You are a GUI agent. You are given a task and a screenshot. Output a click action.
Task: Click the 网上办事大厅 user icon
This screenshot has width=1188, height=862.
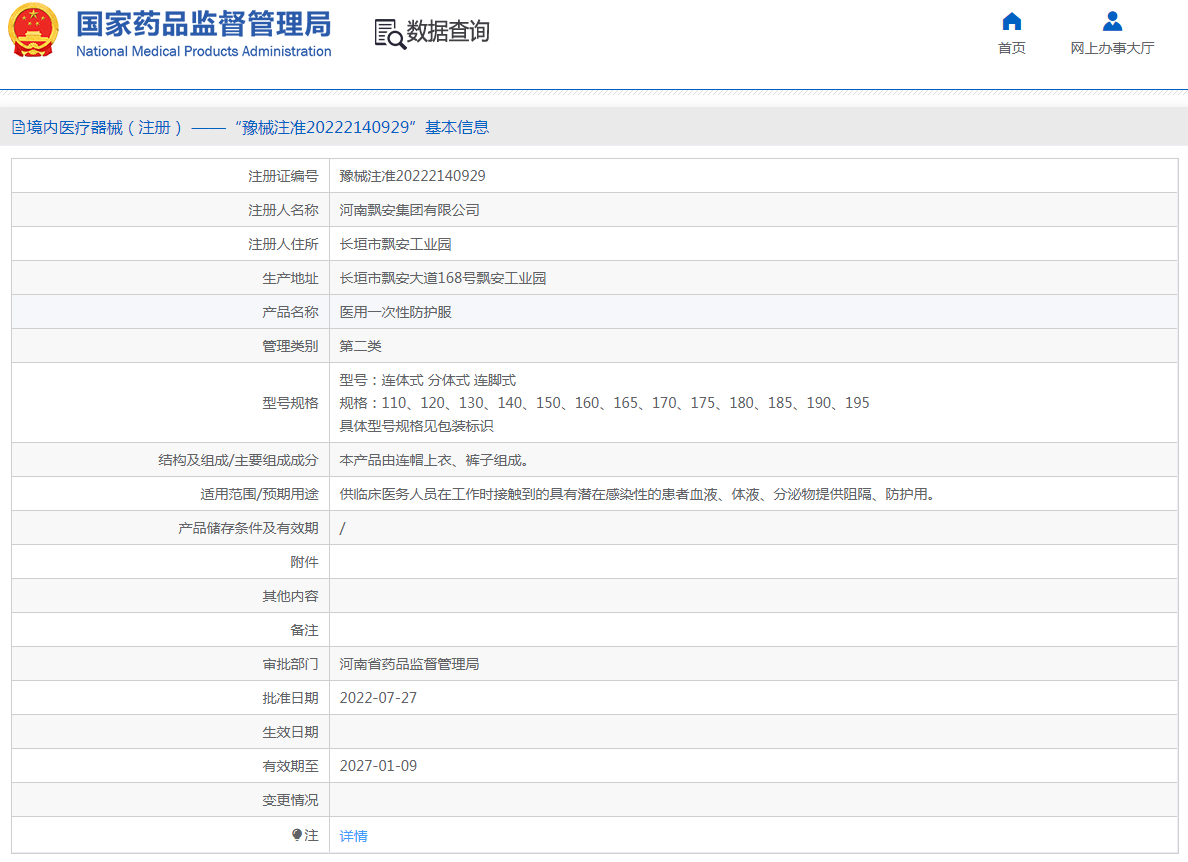coord(1112,22)
